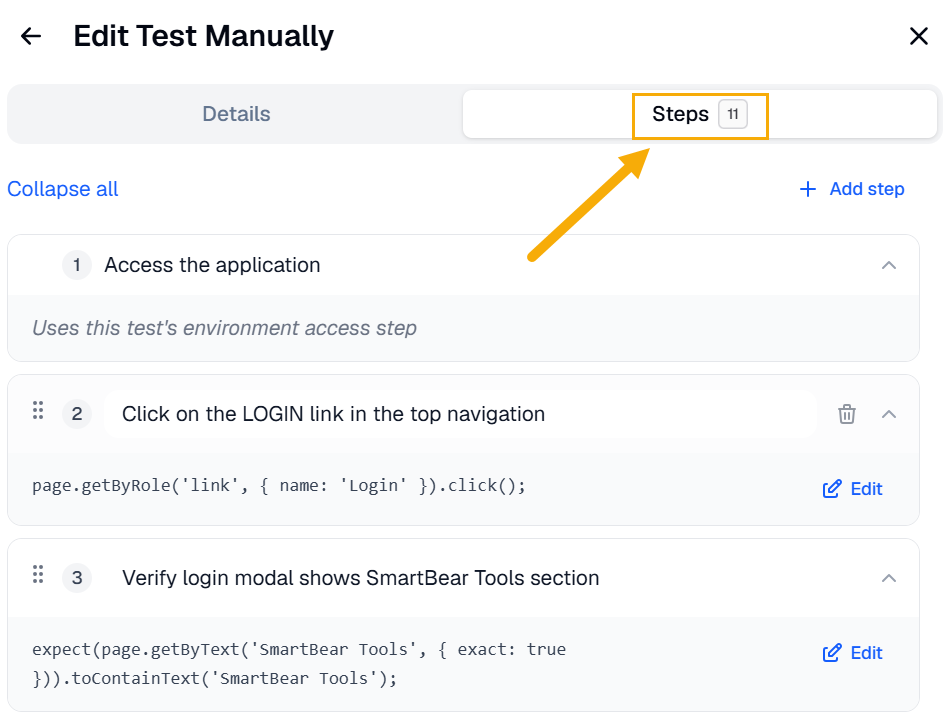Viewport: 951px width, 721px height.
Task: Click the expect SmartBear Tools code snippet
Action: click(299, 664)
